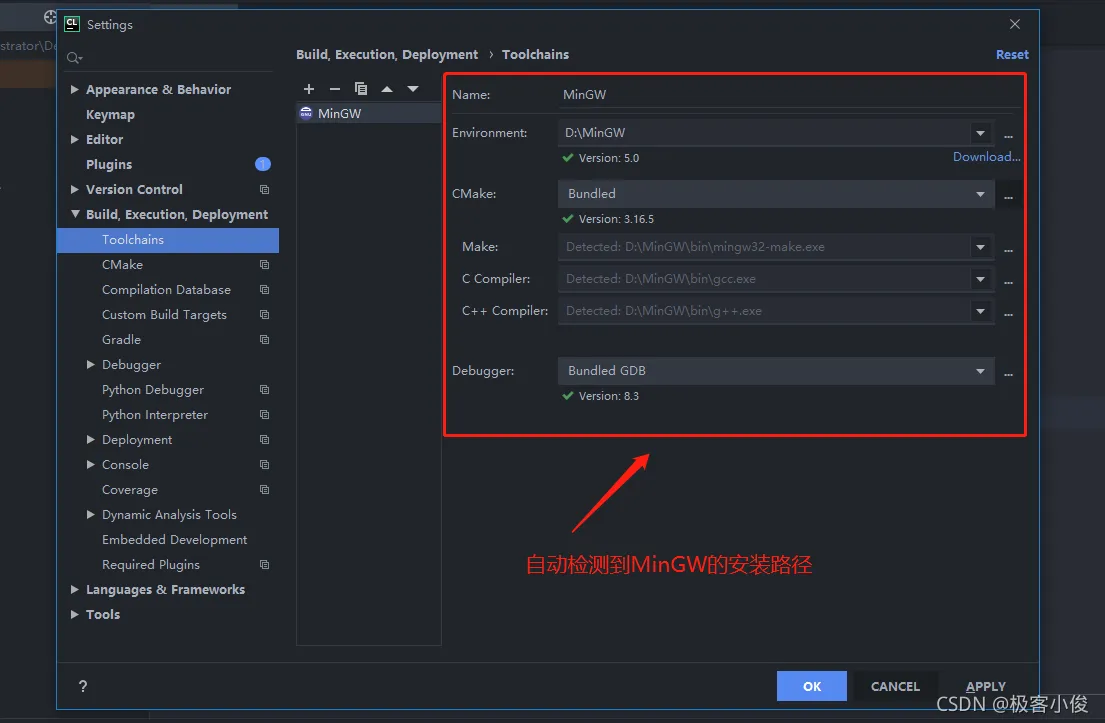Click the settings search magnifier icon
Screen dimensions: 1105x723
click(73, 58)
